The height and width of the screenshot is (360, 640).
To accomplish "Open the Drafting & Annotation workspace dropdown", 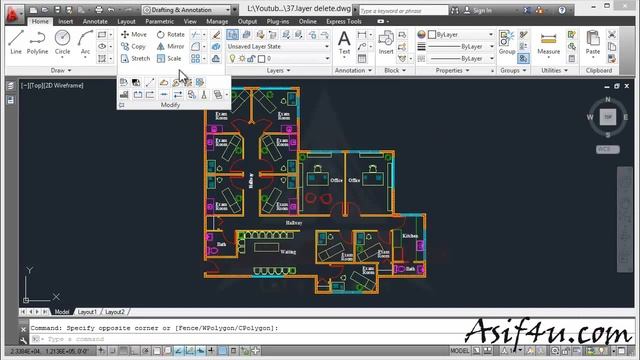I will pyautogui.click(x=186, y=10).
